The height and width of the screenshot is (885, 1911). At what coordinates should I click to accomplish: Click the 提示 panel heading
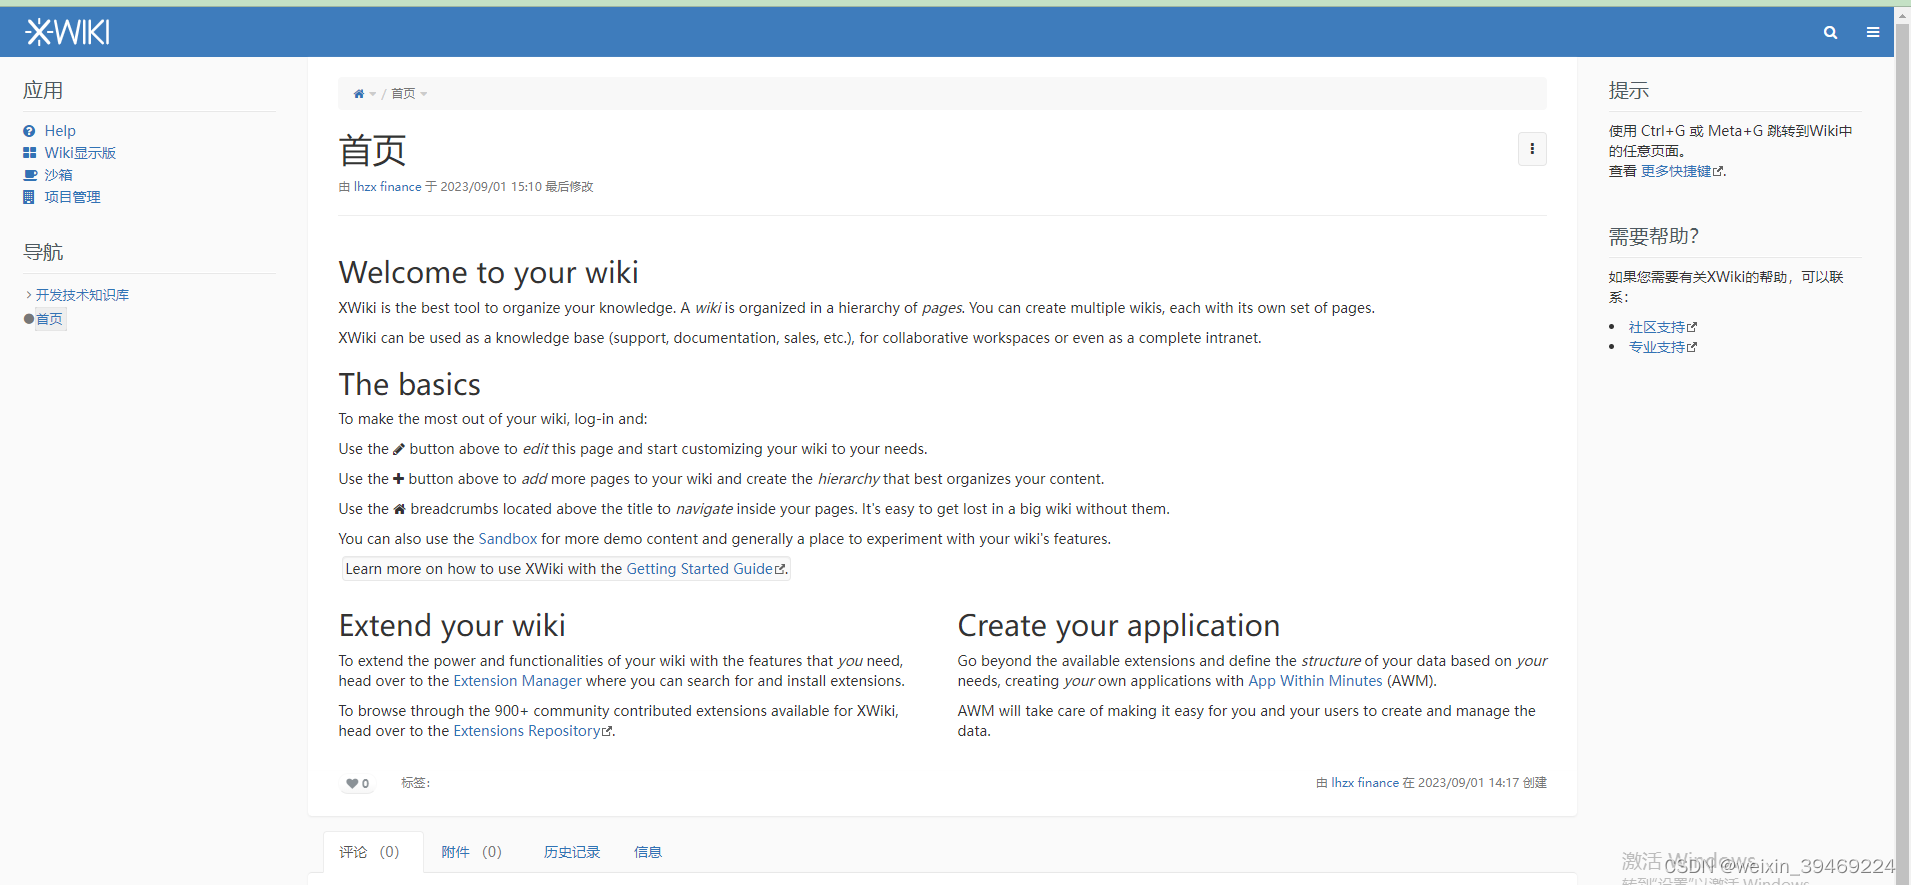point(1629,91)
